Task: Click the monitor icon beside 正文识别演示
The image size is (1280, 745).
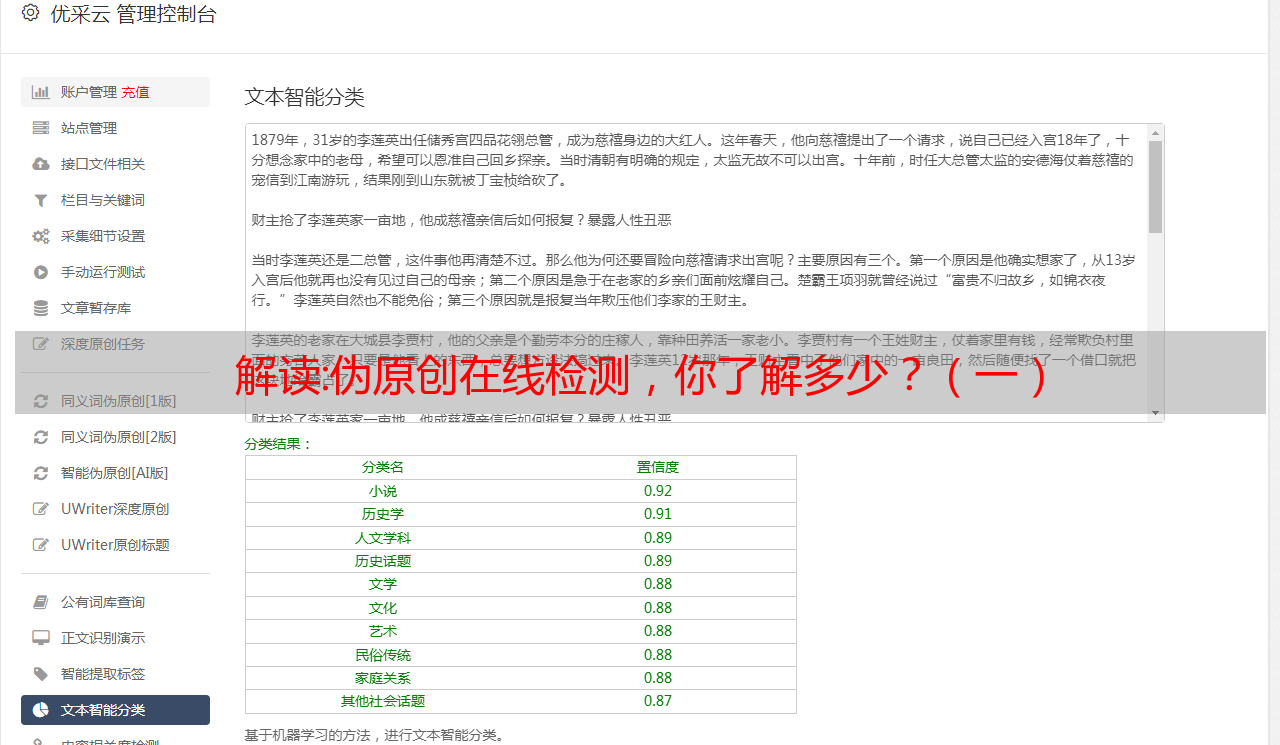Action: [x=41, y=638]
